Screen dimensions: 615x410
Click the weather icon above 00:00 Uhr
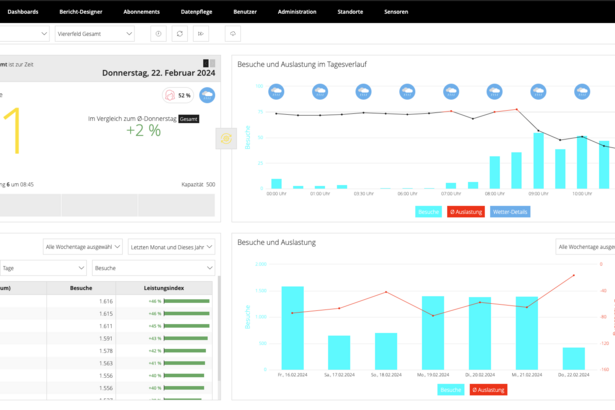tap(276, 91)
